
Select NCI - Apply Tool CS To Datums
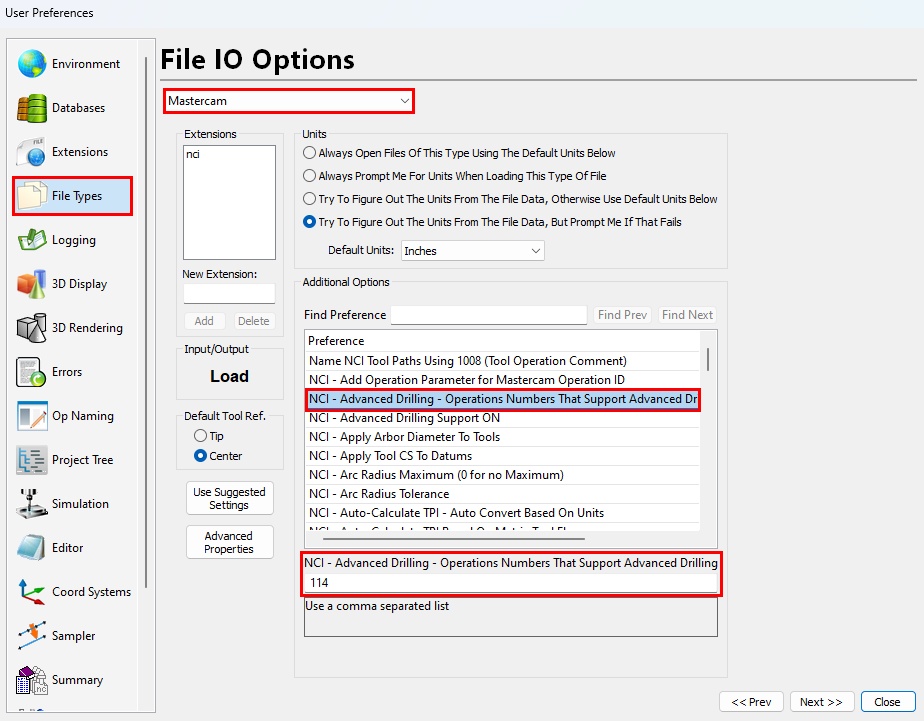tap(502, 456)
